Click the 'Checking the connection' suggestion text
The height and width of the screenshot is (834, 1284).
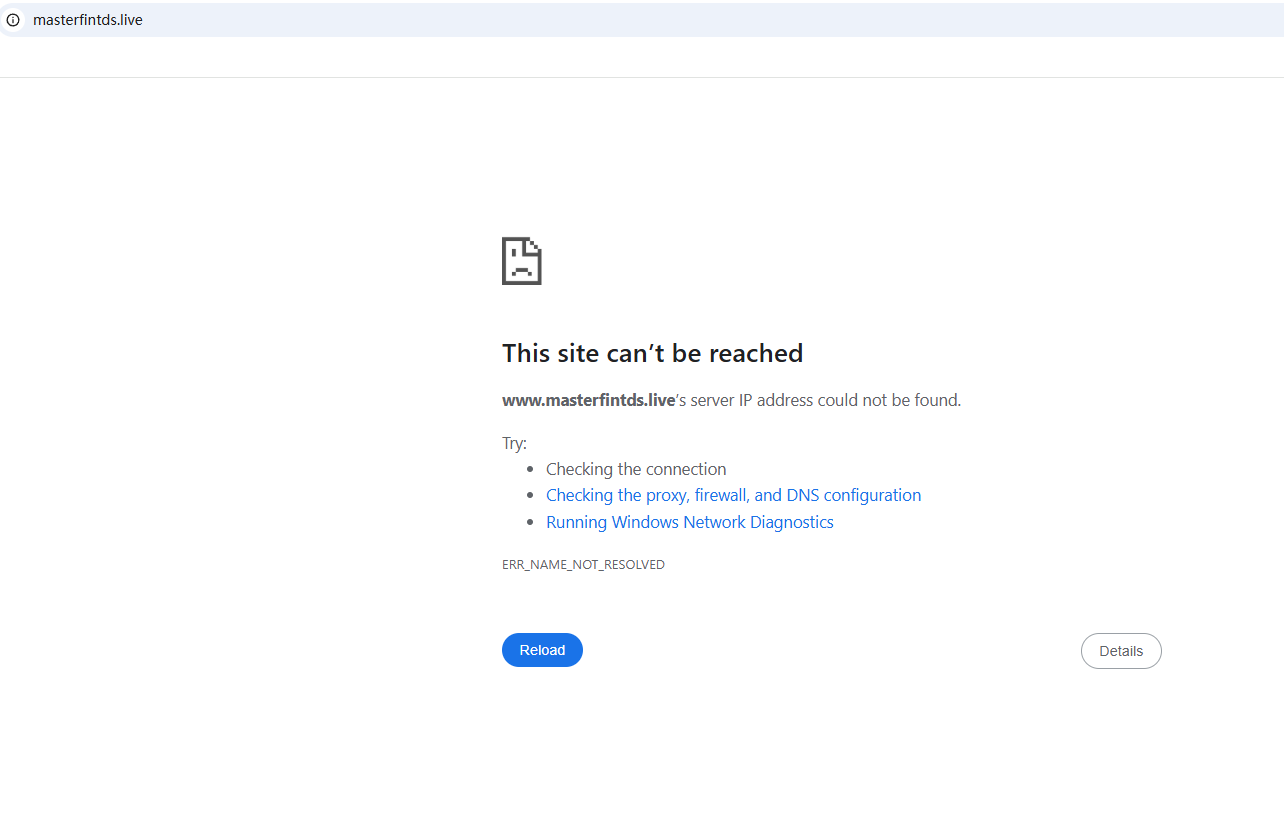636,469
